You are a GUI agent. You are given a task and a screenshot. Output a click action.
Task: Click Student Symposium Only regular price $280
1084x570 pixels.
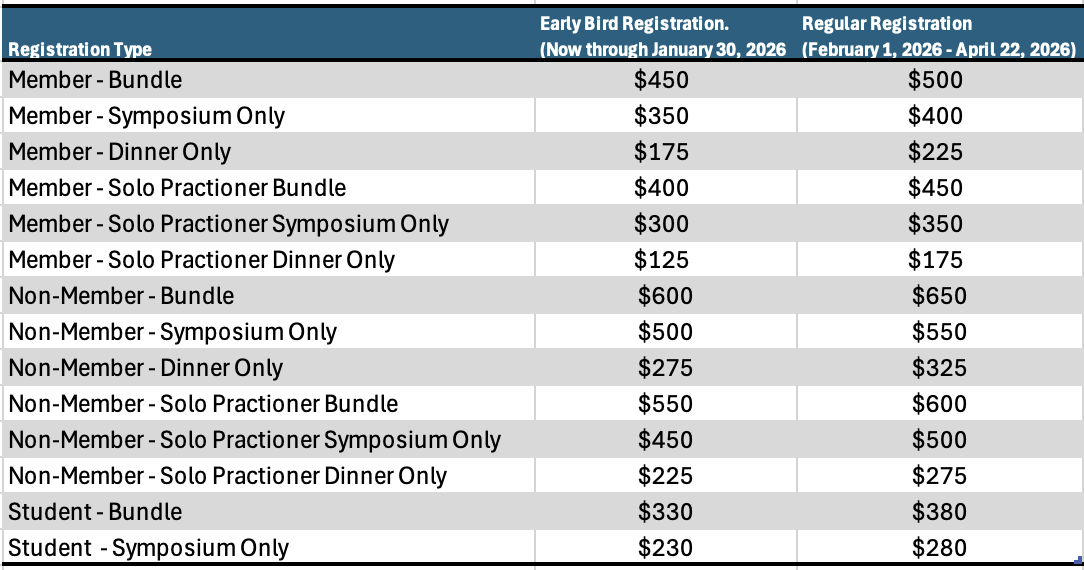pos(939,548)
